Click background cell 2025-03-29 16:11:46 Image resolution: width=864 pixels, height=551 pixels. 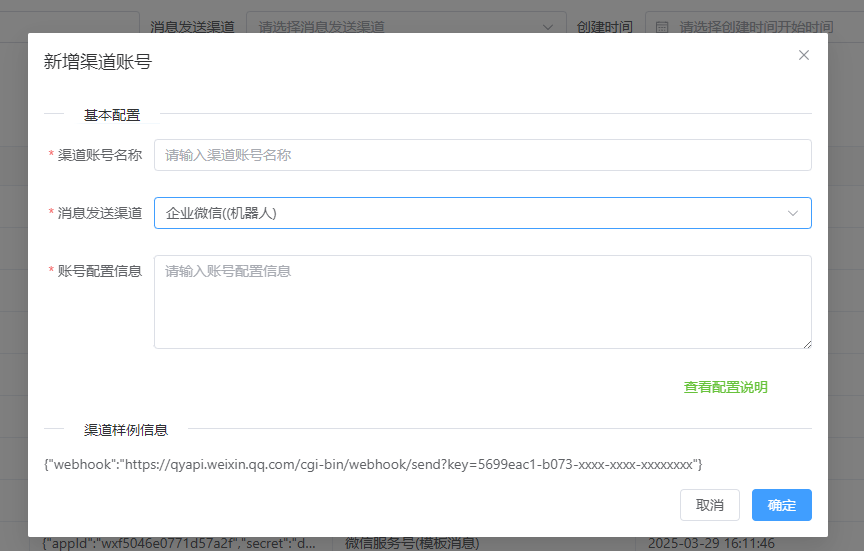click(x=711, y=543)
